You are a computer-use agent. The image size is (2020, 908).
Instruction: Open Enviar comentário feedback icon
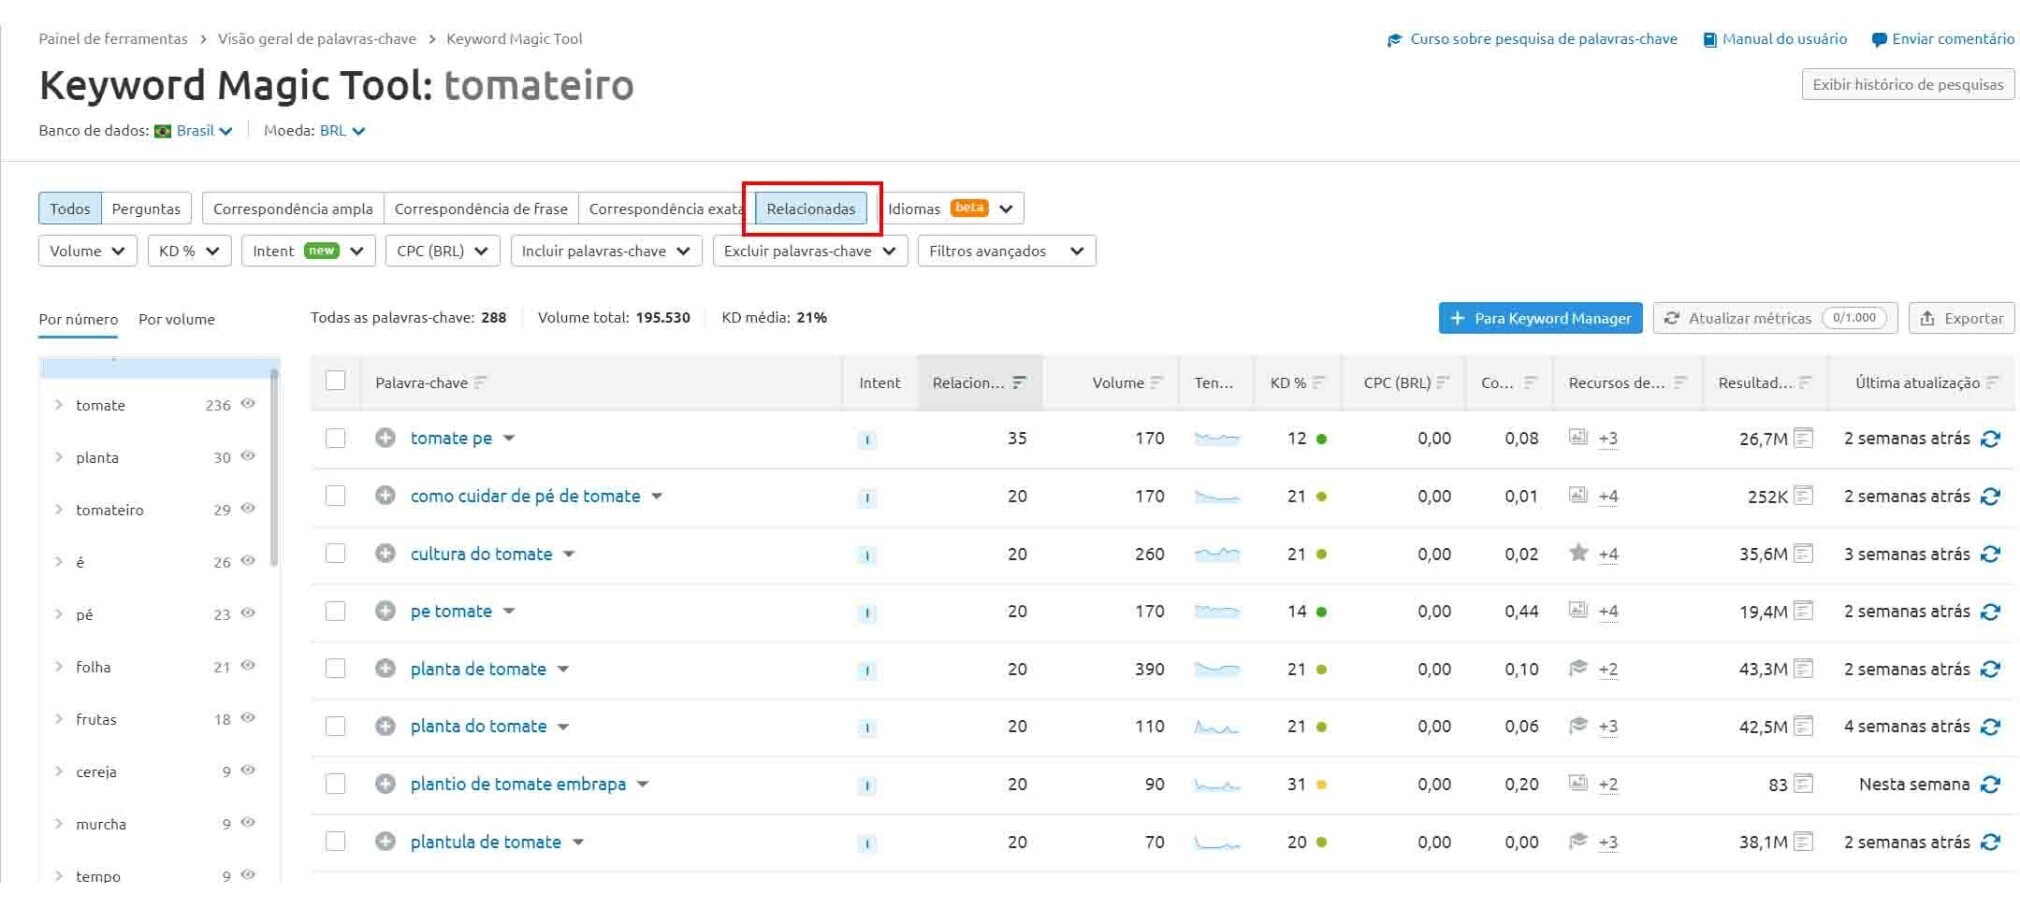tap(1879, 40)
